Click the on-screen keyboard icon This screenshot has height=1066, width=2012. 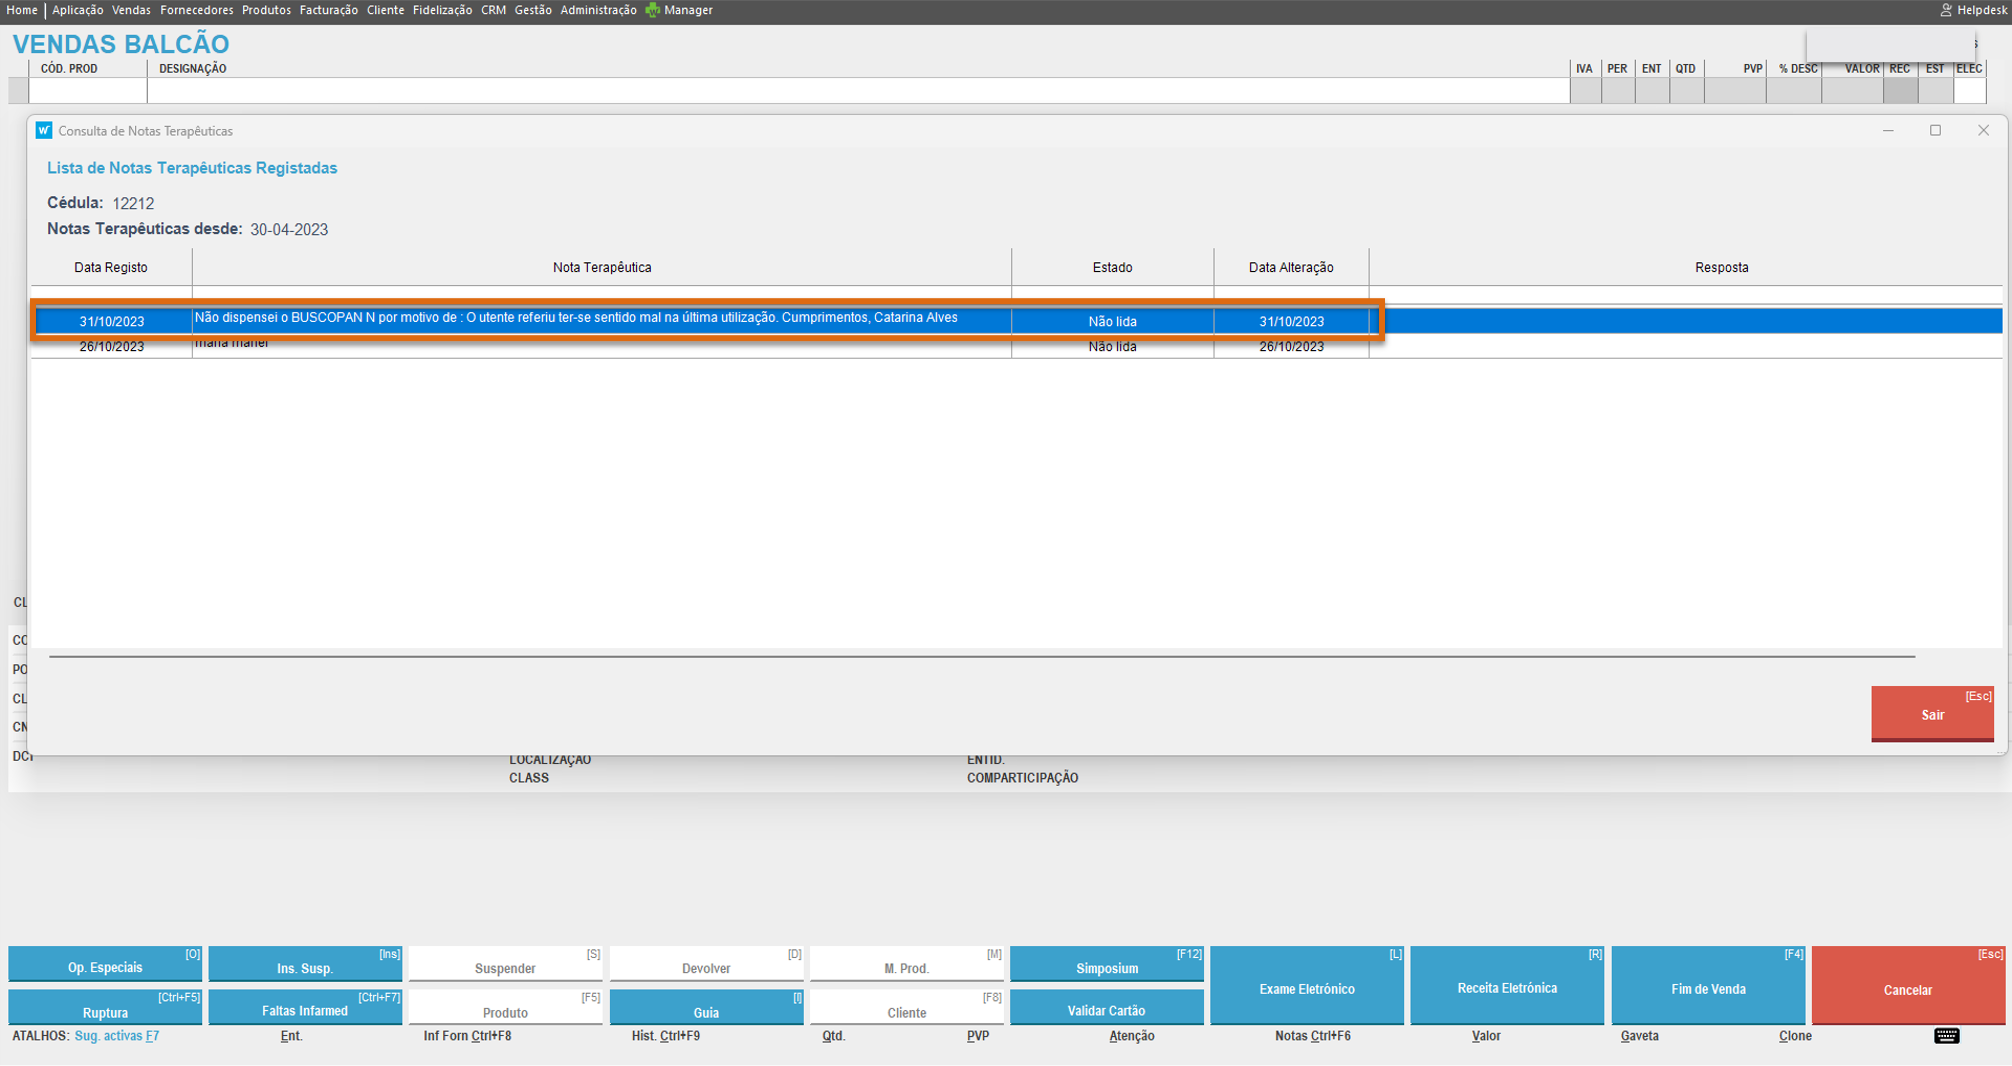1946,1036
